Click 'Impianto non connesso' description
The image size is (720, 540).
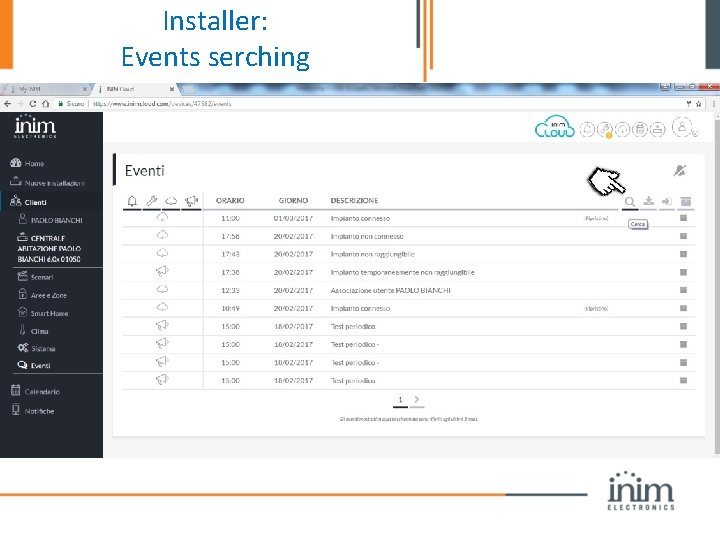point(367,236)
